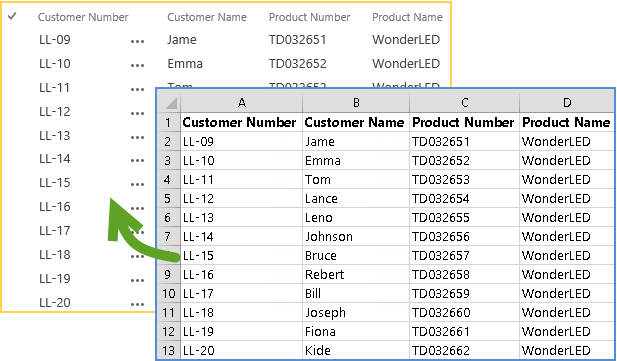Select spreadsheet cell containing Lance

pos(356,198)
